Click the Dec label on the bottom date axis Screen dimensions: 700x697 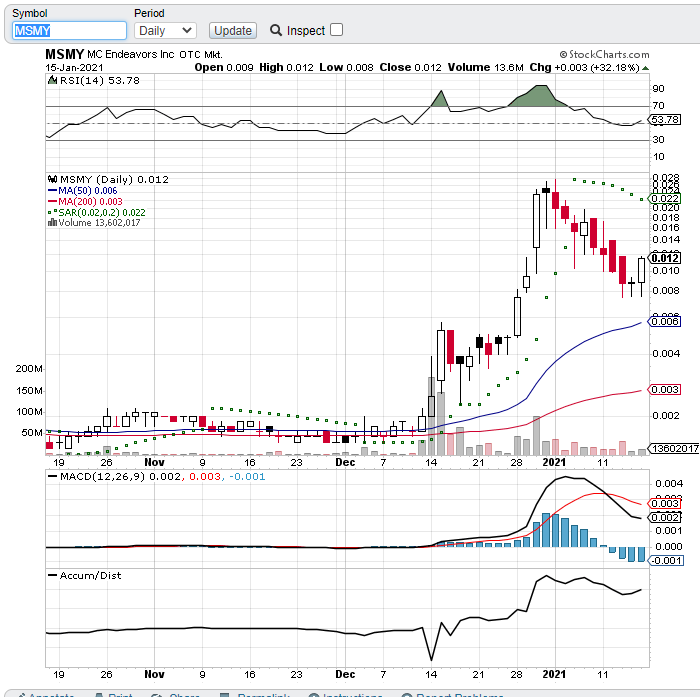click(346, 674)
